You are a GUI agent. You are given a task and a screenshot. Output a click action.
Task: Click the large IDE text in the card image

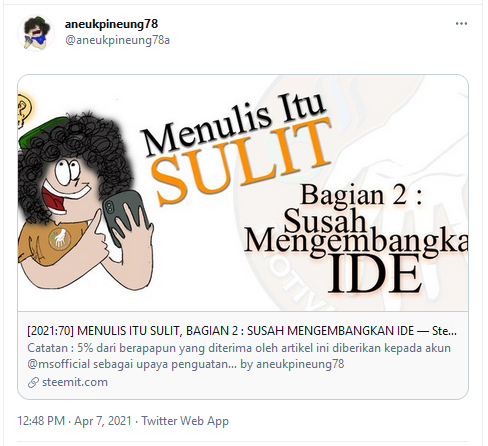(375, 274)
